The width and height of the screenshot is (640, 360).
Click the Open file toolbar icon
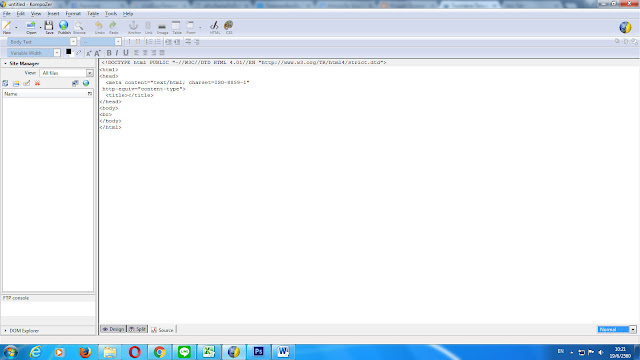[31, 27]
